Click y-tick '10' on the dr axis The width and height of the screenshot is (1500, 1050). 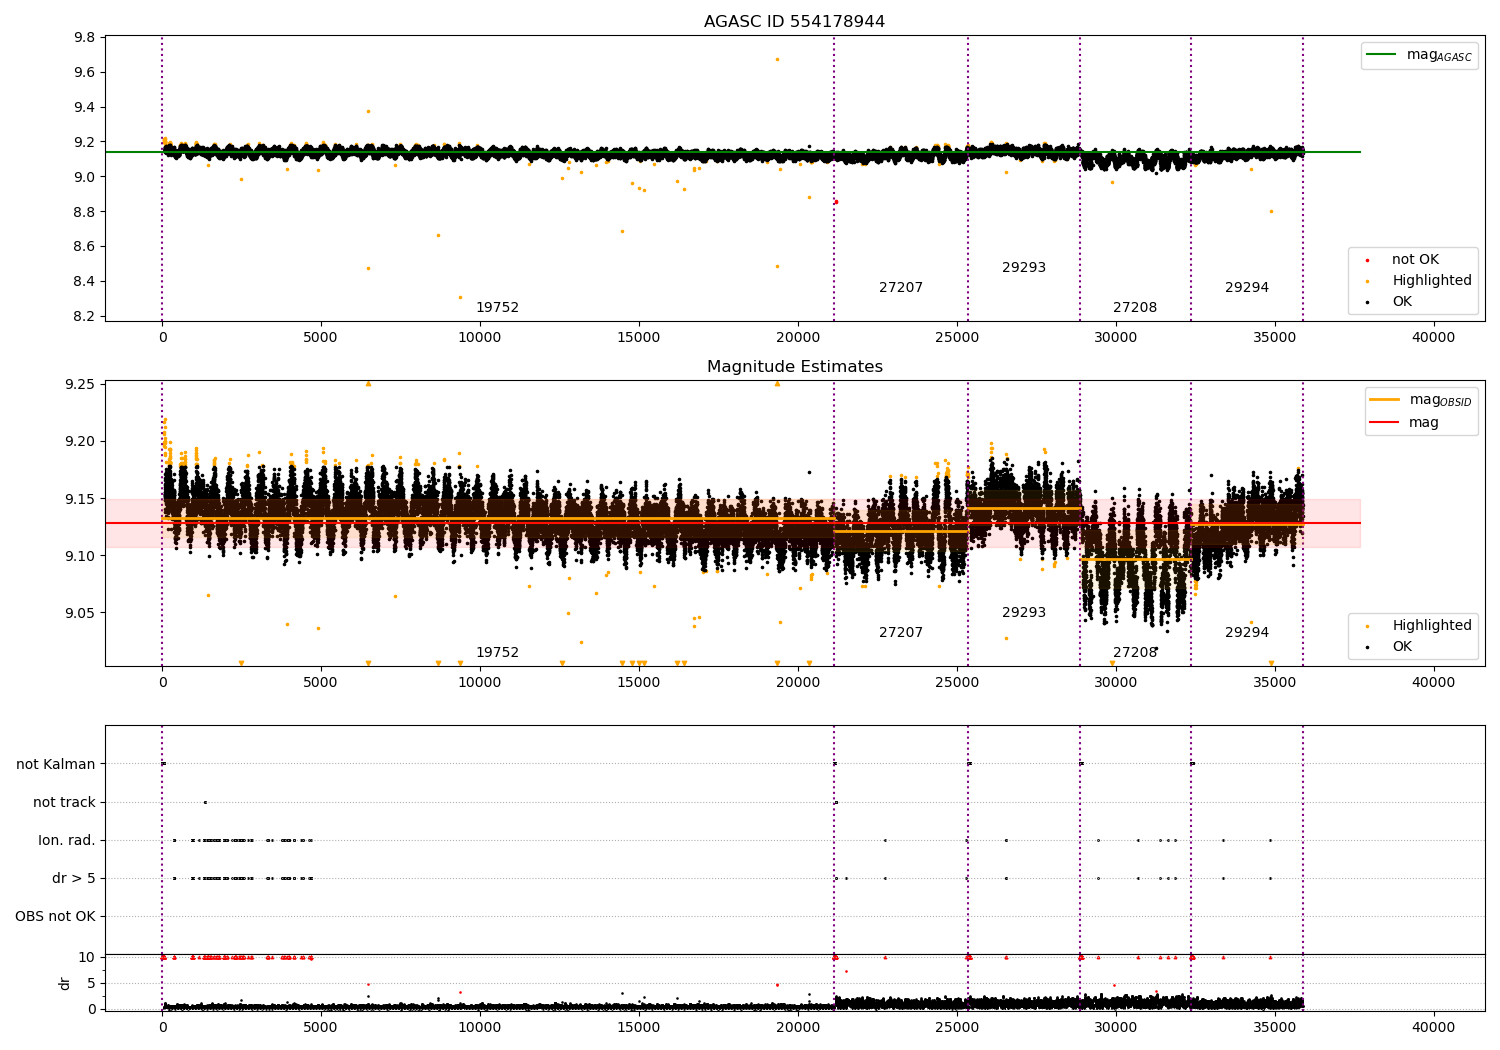tap(87, 958)
